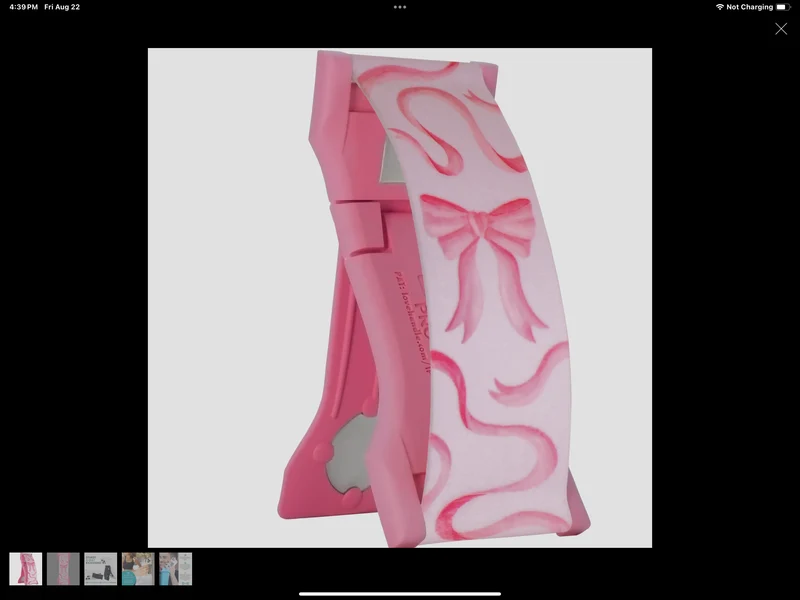Screen dimensions: 800x600
Task: Select the second thumbnail with grey sides
Action: (63, 569)
